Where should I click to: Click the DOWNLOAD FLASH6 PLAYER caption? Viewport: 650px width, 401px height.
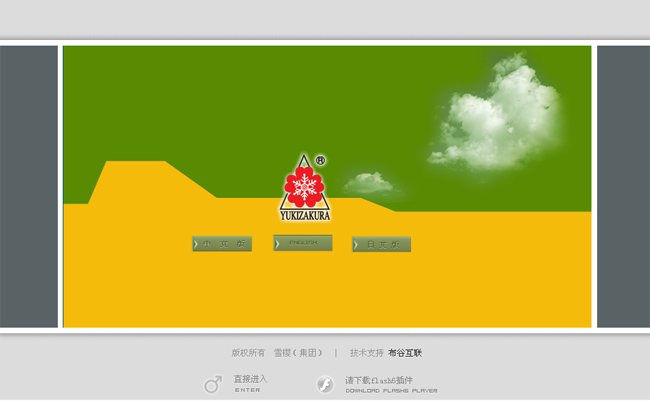click(x=391, y=391)
